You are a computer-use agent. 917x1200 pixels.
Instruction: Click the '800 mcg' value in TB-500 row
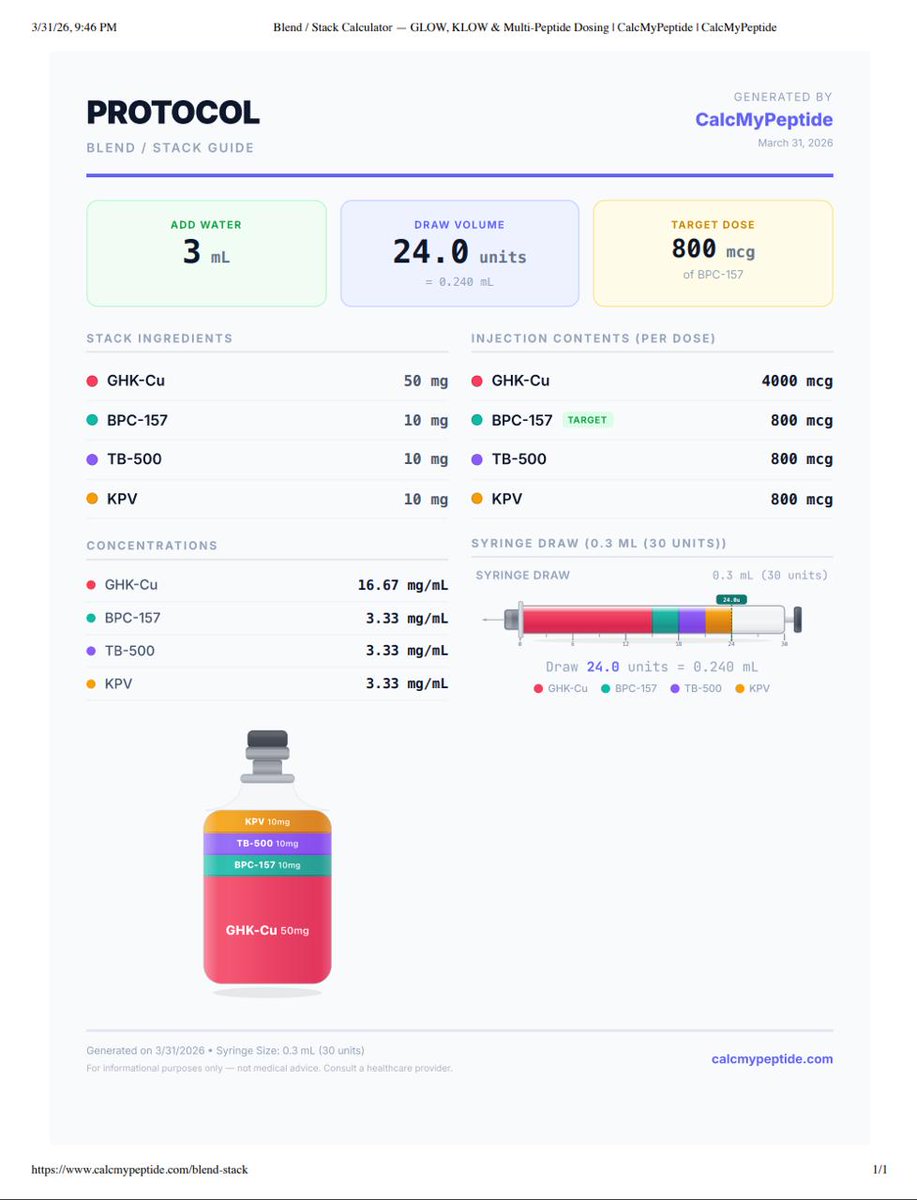(x=801, y=460)
